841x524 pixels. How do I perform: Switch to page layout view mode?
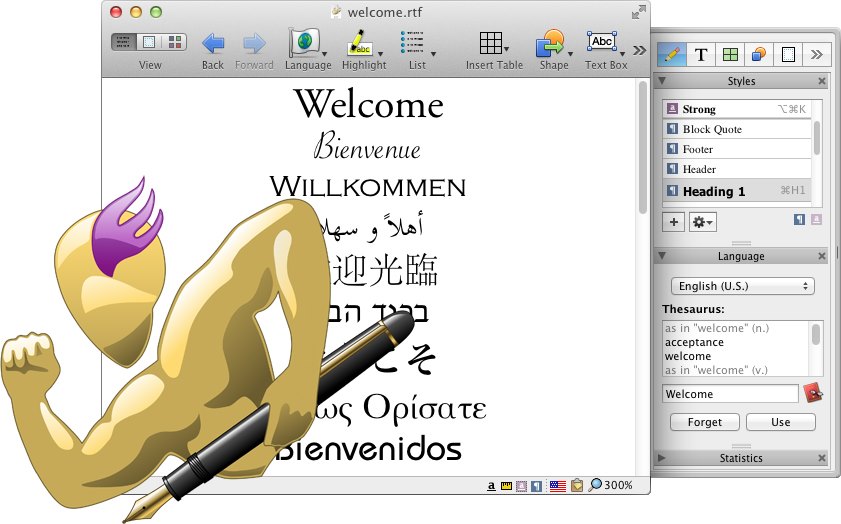[x=150, y=42]
